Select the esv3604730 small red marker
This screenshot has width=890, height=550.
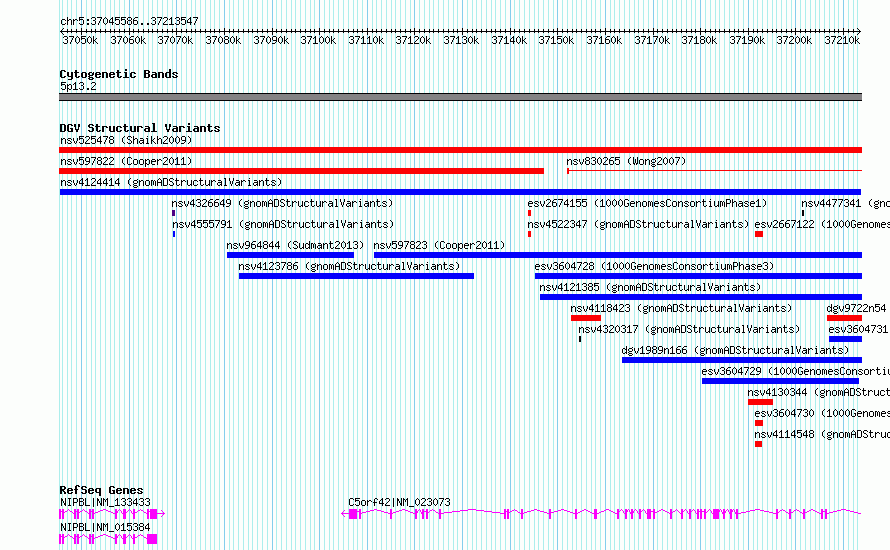pyautogui.click(x=759, y=423)
